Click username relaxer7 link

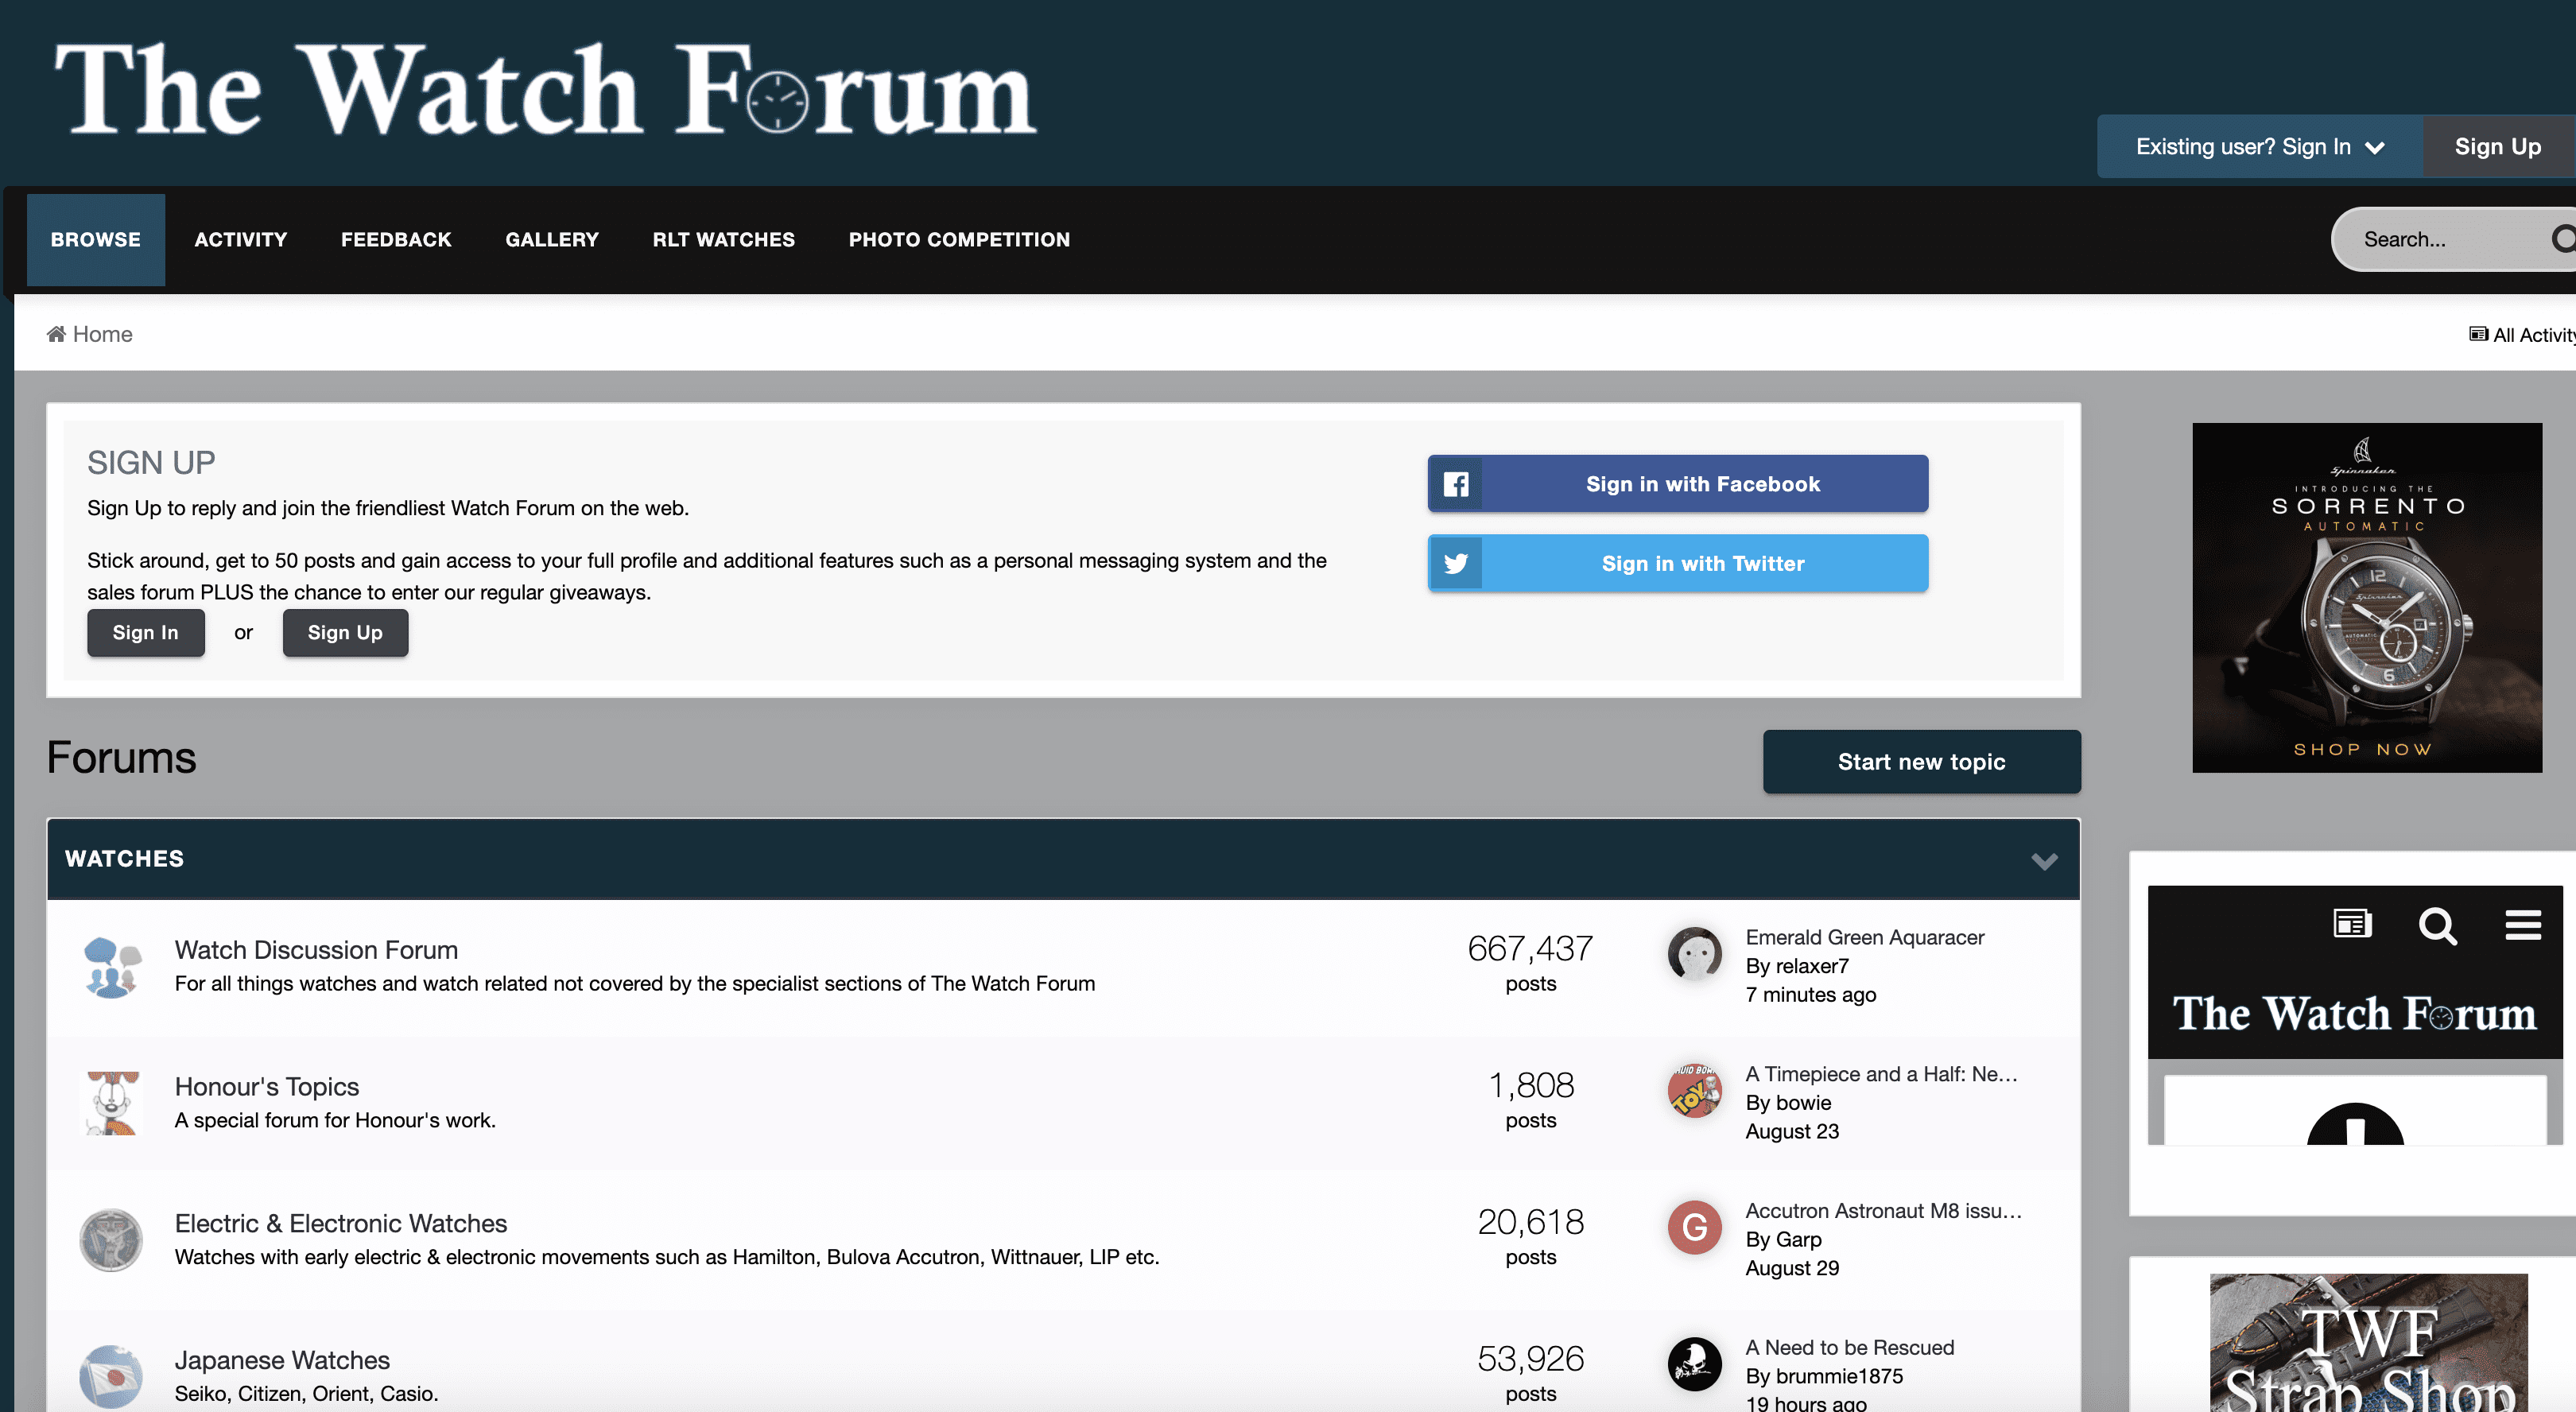(x=1812, y=966)
